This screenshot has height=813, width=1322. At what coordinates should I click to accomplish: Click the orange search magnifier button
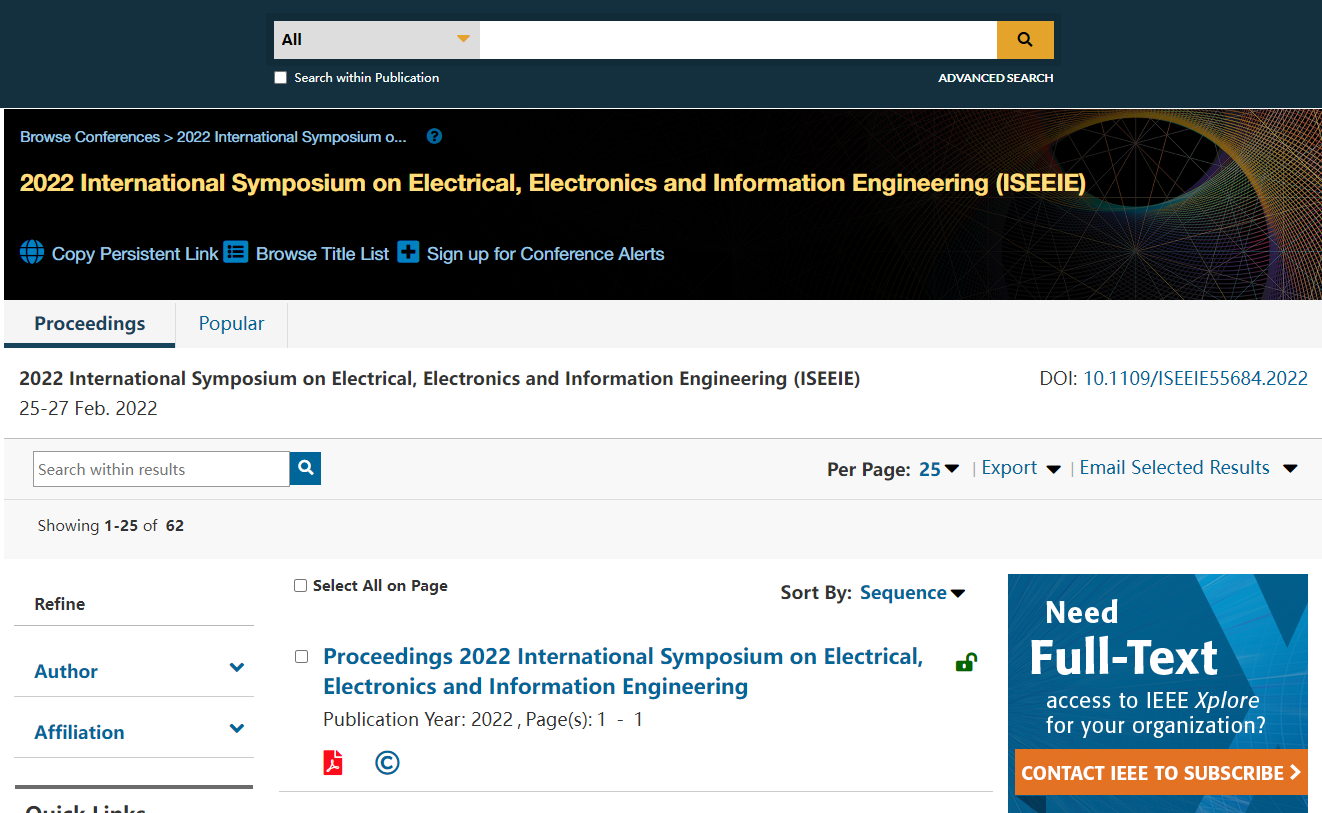[1025, 40]
